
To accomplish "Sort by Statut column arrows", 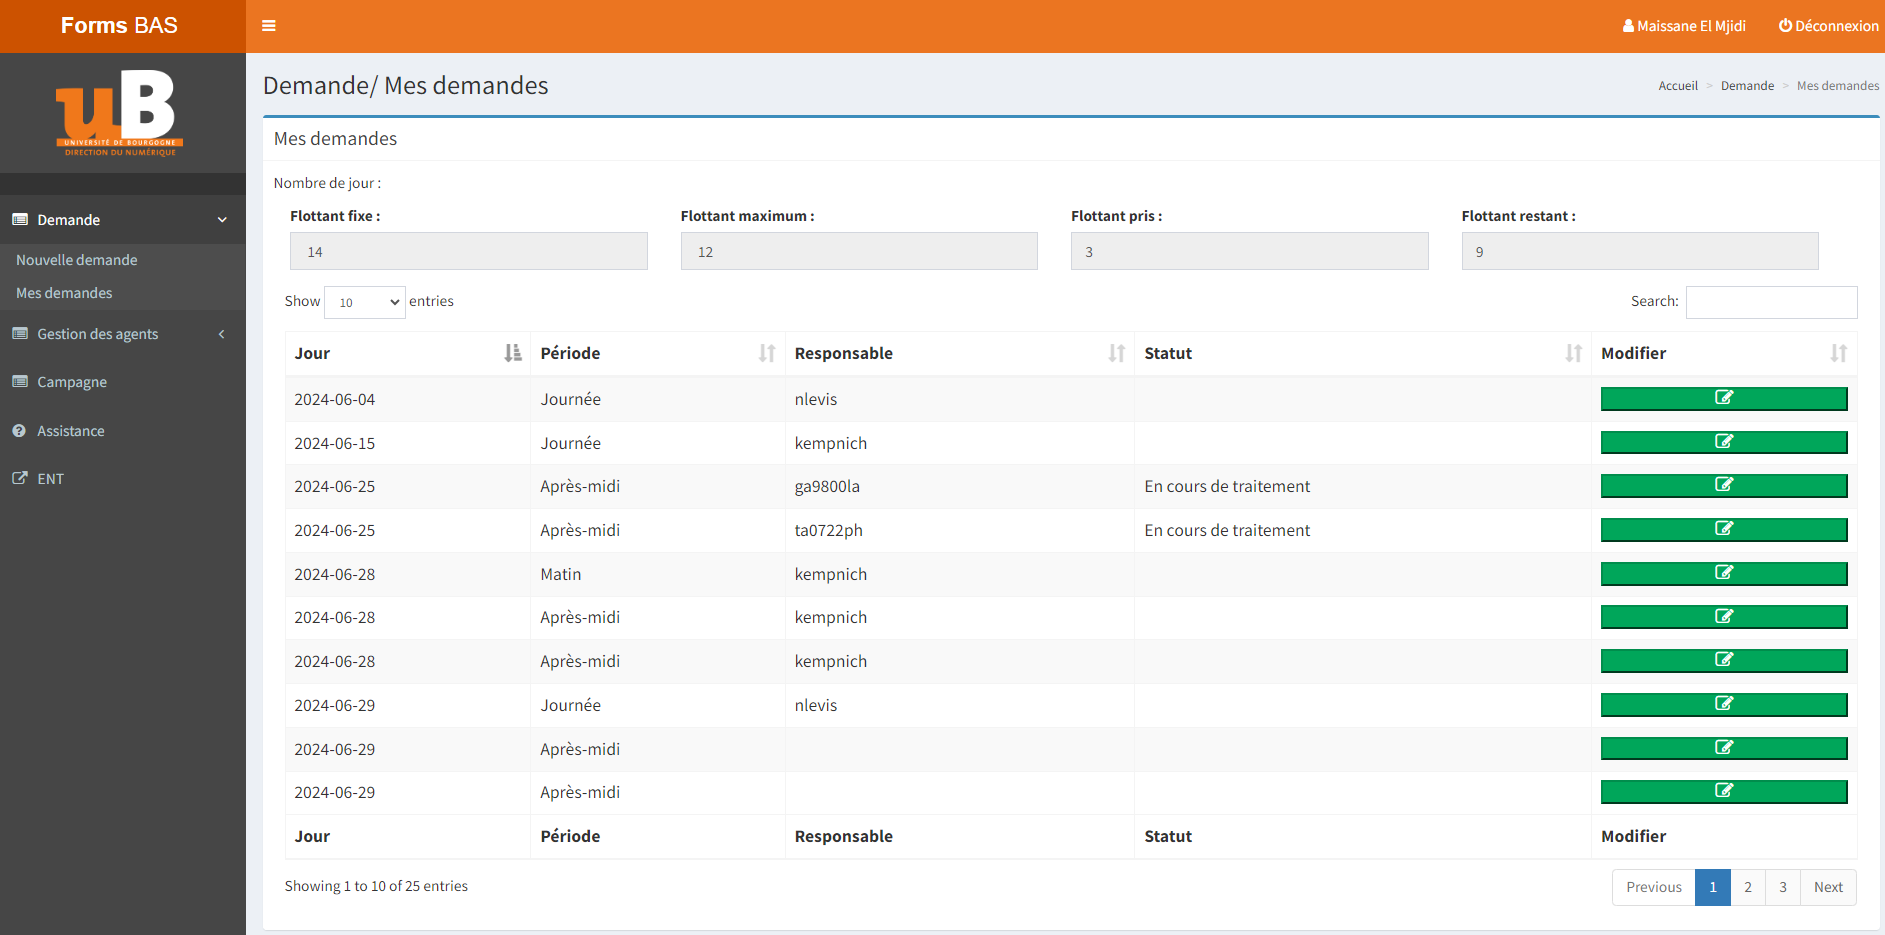I will tap(1573, 353).
